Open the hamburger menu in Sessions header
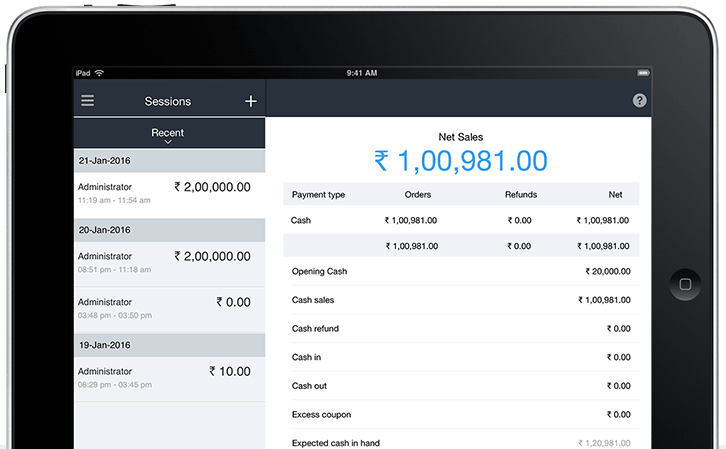The image size is (726, 449). tap(88, 101)
